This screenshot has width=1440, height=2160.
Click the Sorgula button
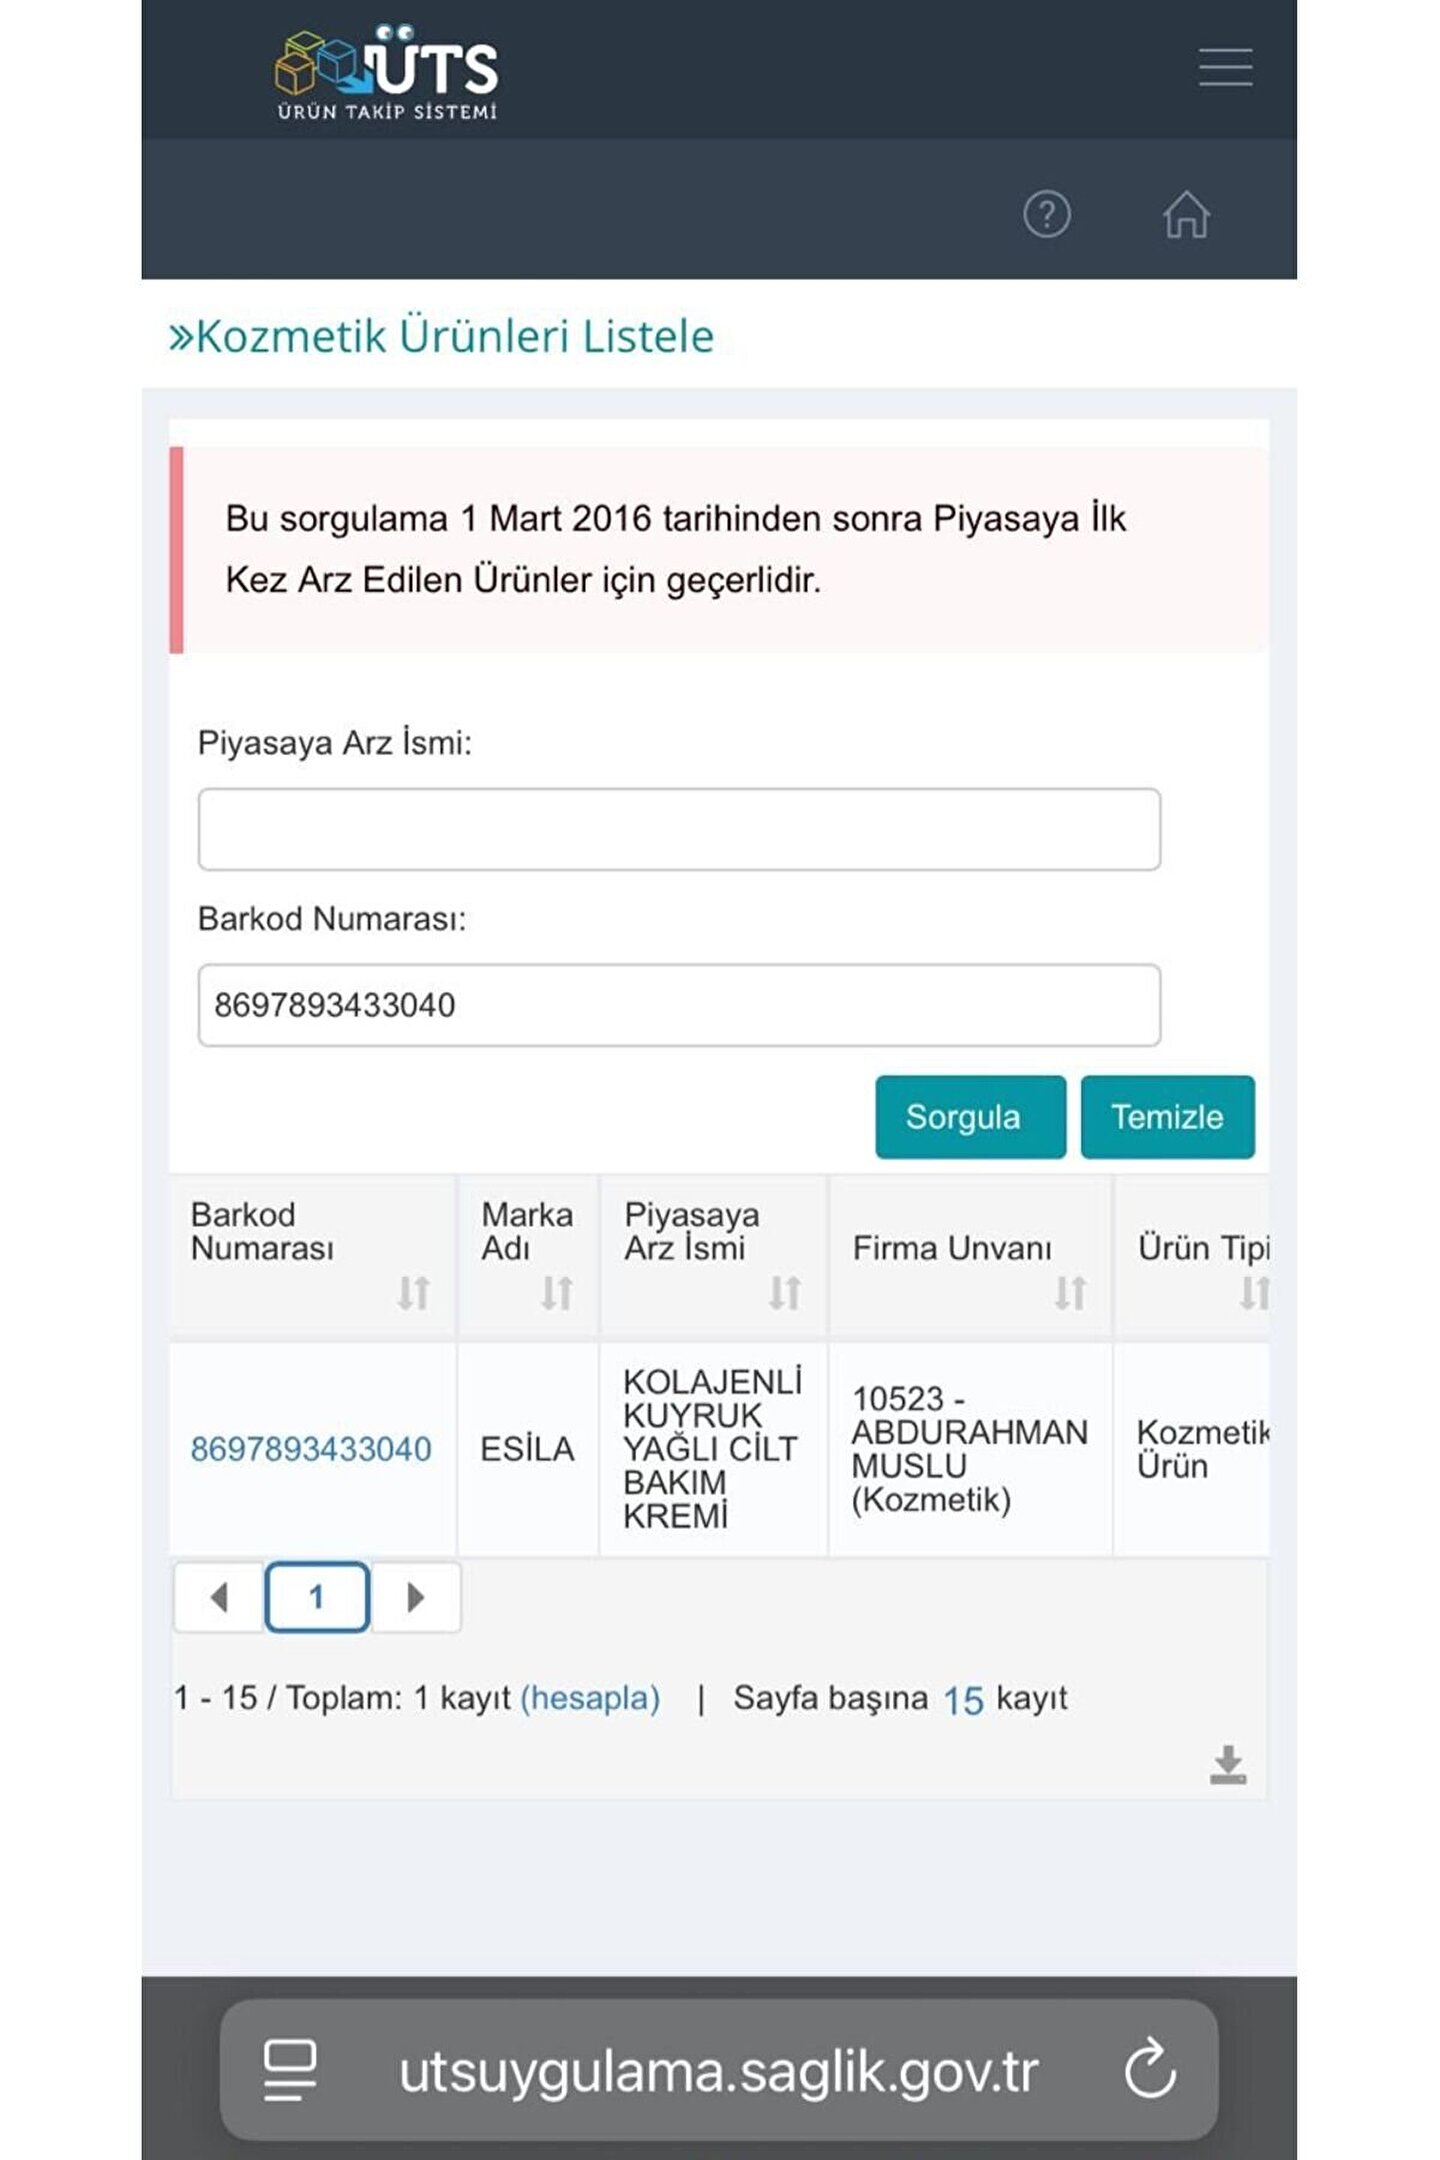[x=970, y=1117]
